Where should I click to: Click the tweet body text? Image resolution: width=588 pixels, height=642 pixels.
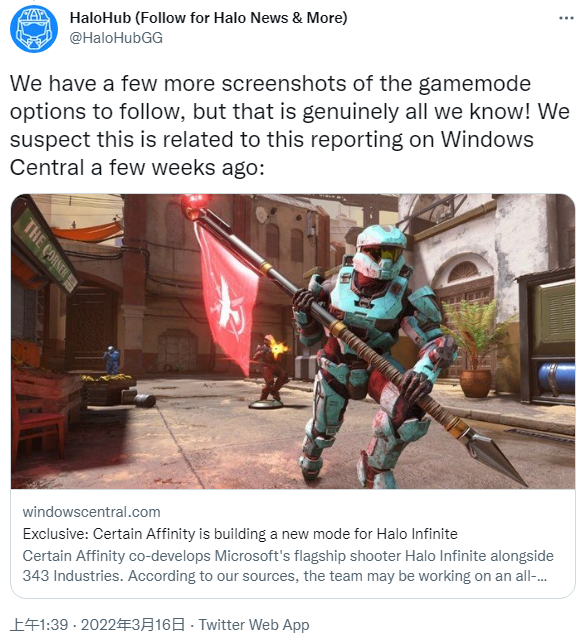289,125
